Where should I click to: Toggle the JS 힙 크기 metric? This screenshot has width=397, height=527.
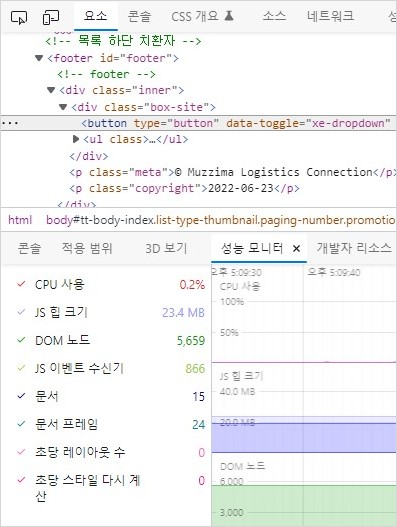point(21,312)
